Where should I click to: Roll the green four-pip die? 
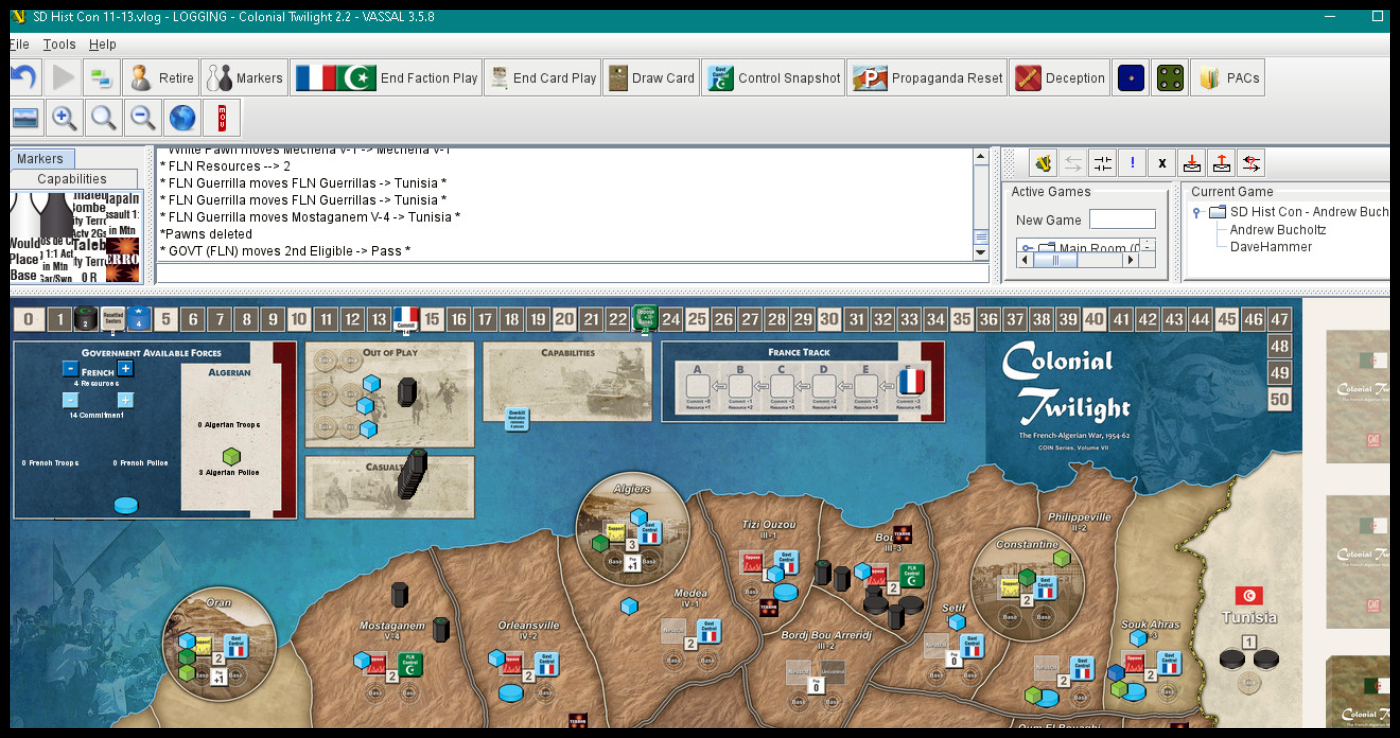(x=1169, y=77)
